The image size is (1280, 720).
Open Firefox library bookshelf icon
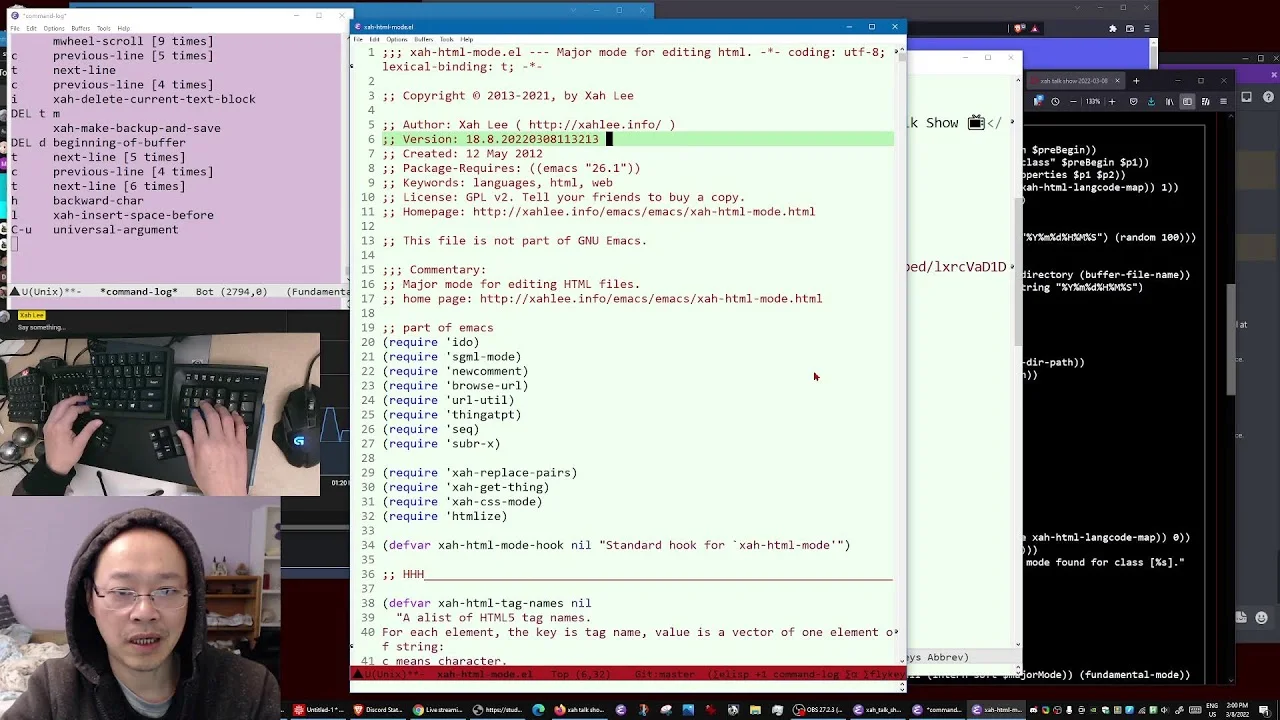(1170, 101)
